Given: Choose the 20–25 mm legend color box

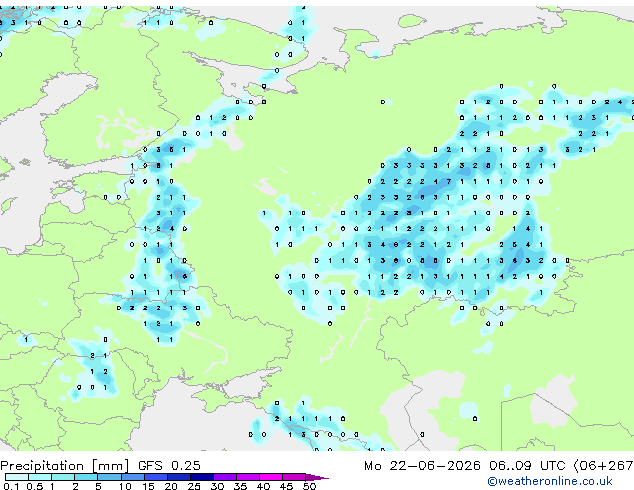Looking at the screenshot, I should 179,477.
